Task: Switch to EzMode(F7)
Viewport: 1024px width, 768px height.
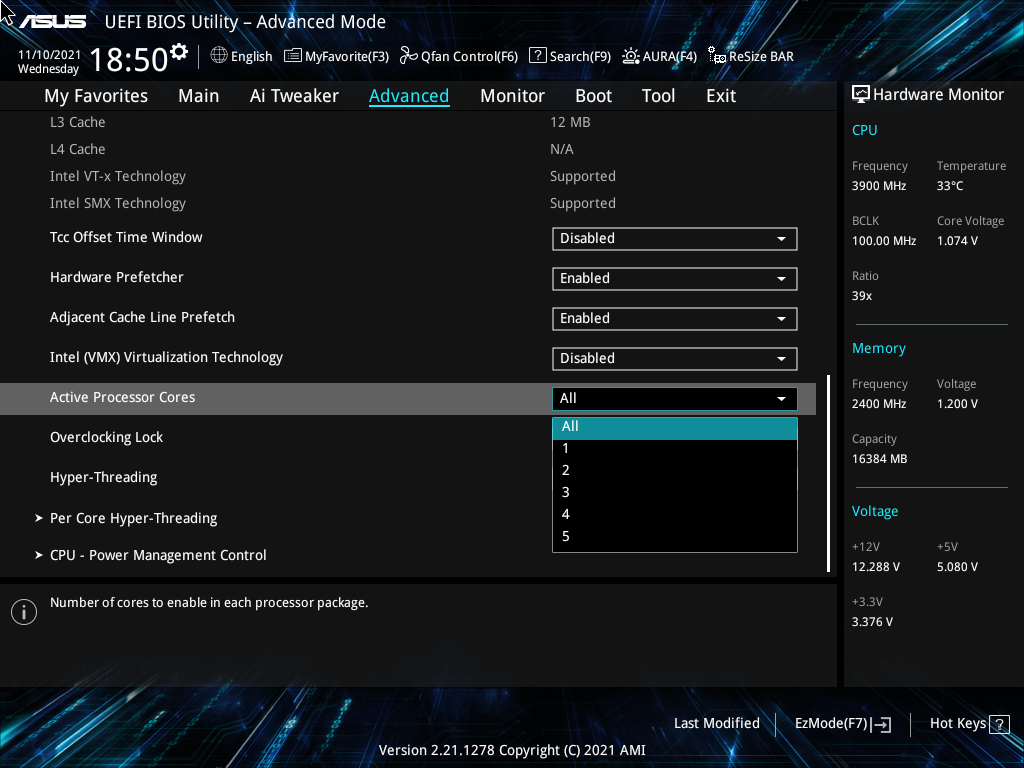Action: (843, 724)
